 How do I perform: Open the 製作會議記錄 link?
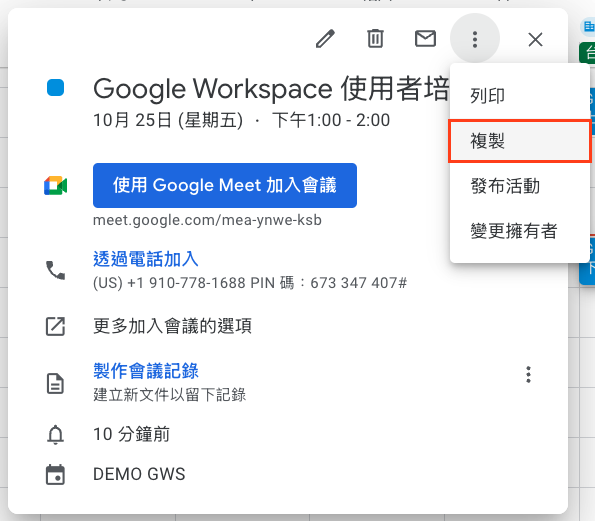[x=146, y=371]
